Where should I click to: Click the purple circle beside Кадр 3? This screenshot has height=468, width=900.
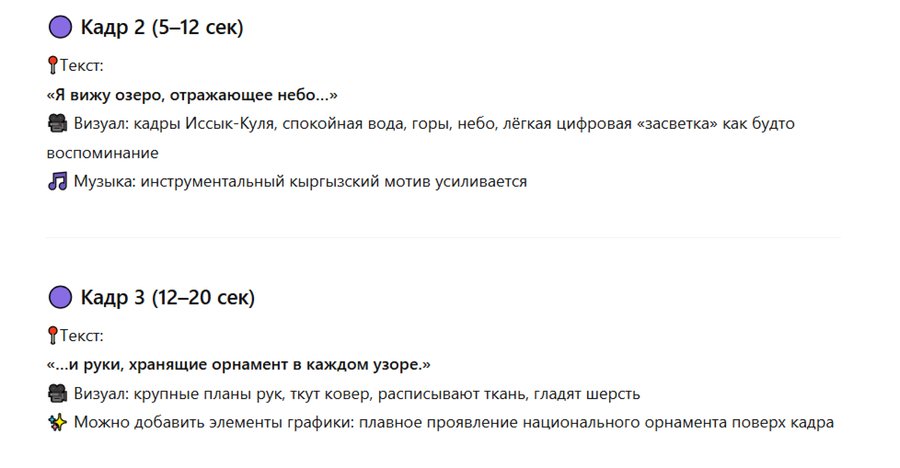(60, 297)
